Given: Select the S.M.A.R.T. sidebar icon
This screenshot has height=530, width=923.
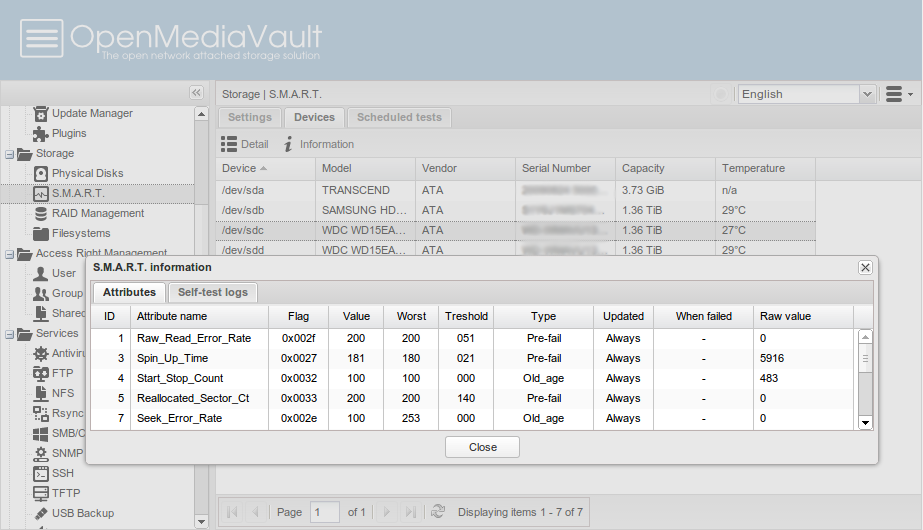Looking at the screenshot, I should pos(41,194).
